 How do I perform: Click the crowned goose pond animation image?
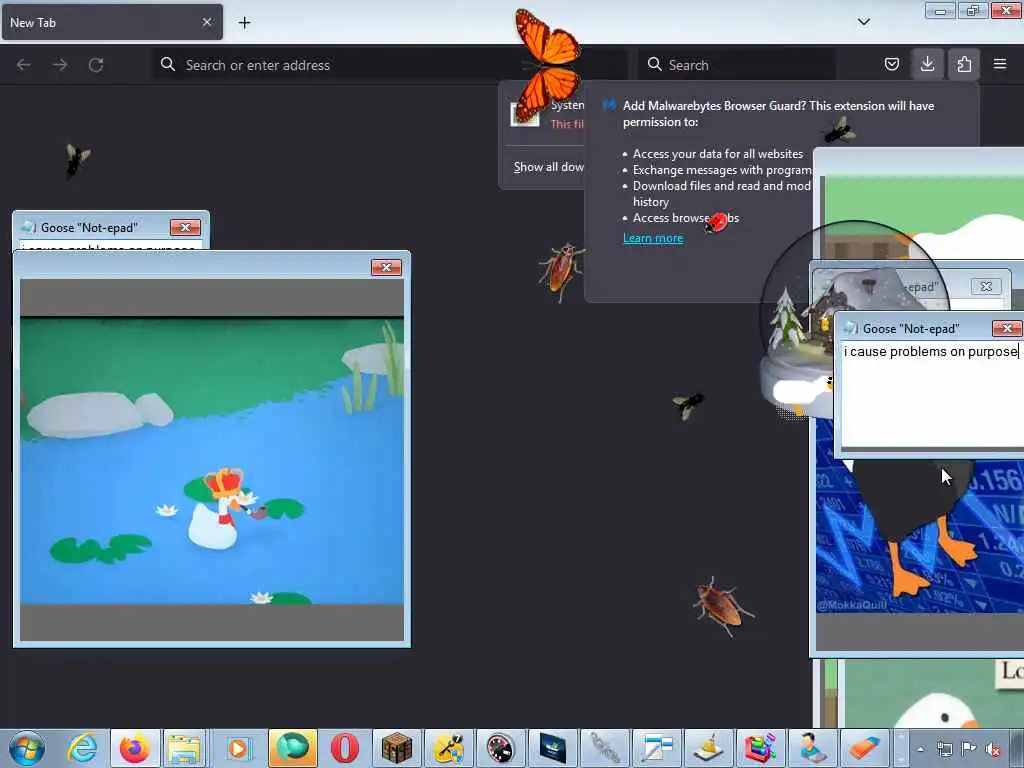click(x=212, y=460)
